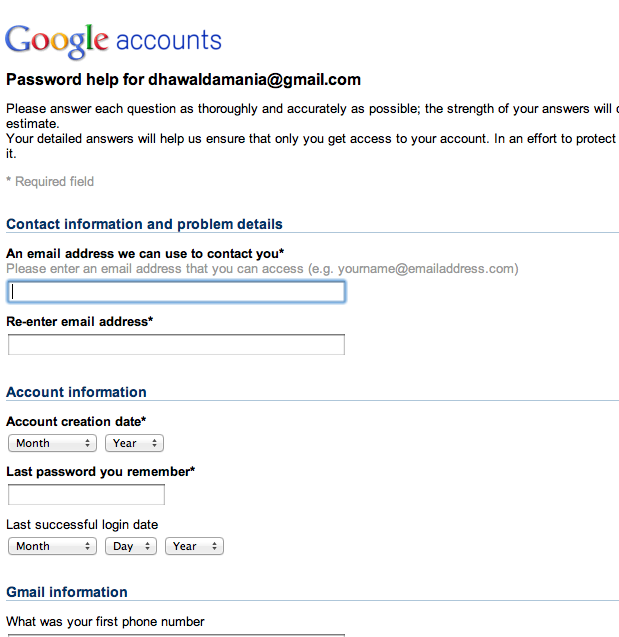The width and height of the screenshot is (619, 637).
Task: Open the Last login Day dropdown
Action: click(x=131, y=546)
